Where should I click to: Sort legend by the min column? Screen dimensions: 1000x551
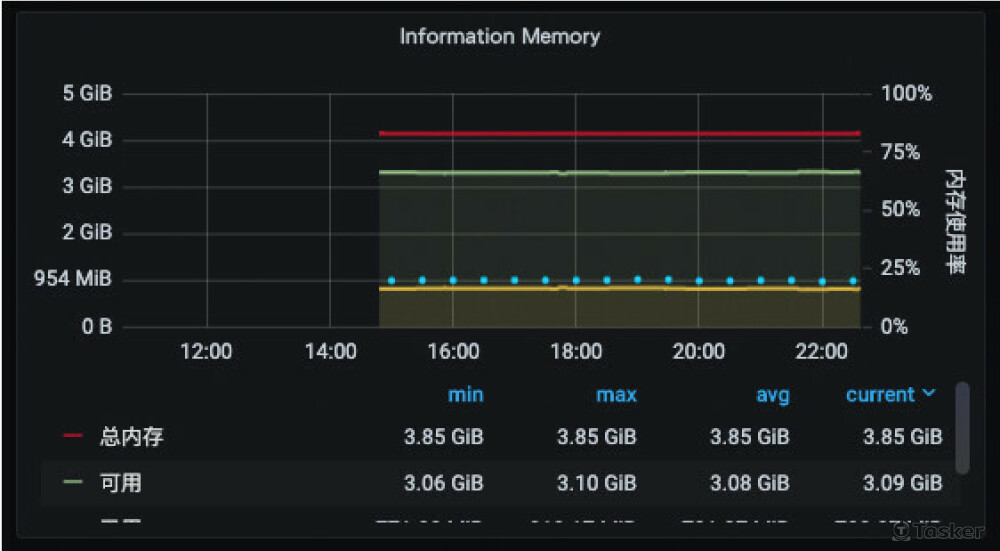pos(465,394)
